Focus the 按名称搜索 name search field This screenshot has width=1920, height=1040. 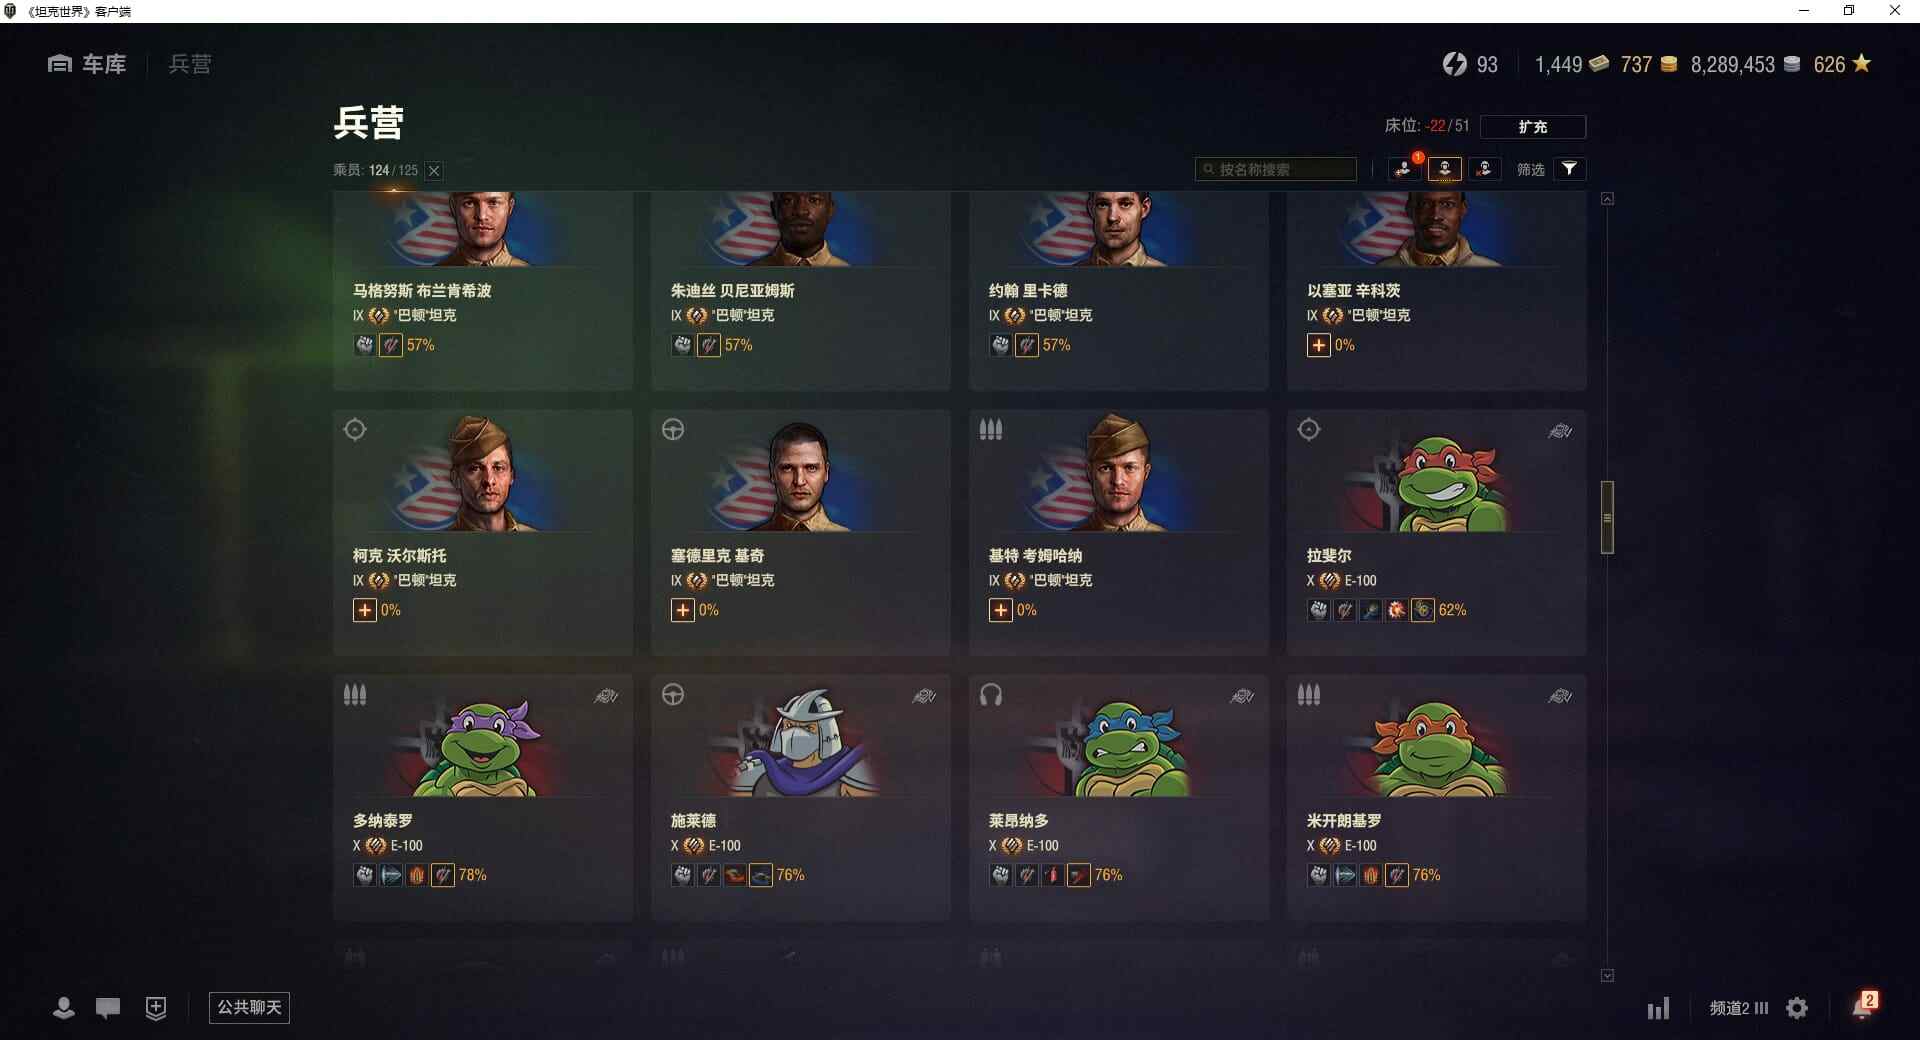tap(1276, 169)
